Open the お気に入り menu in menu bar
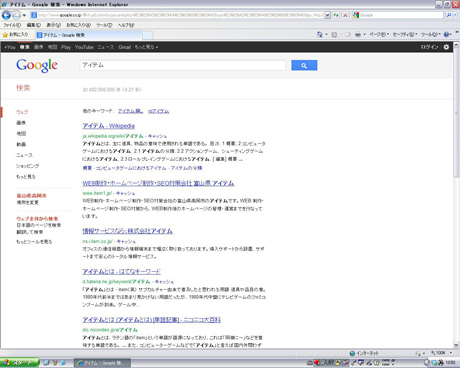Image resolution: width=460 pixels, height=368 pixels. (78, 25)
